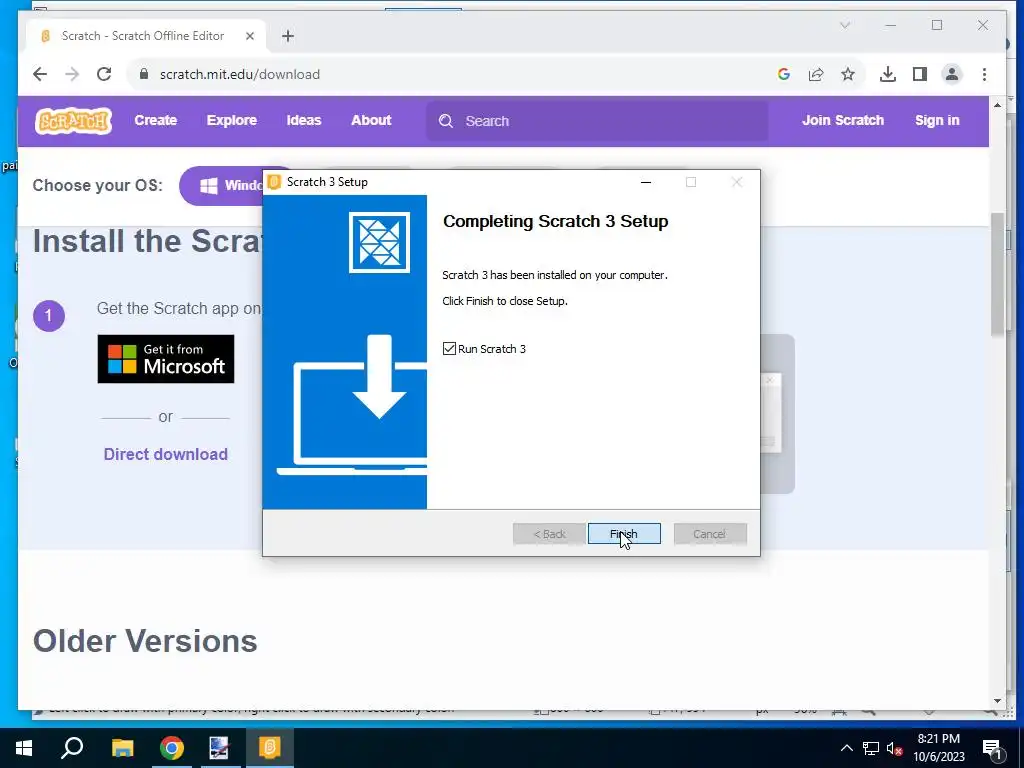This screenshot has height=768, width=1024.
Task: Open a new Chrome tab
Action: coord(288,36)
